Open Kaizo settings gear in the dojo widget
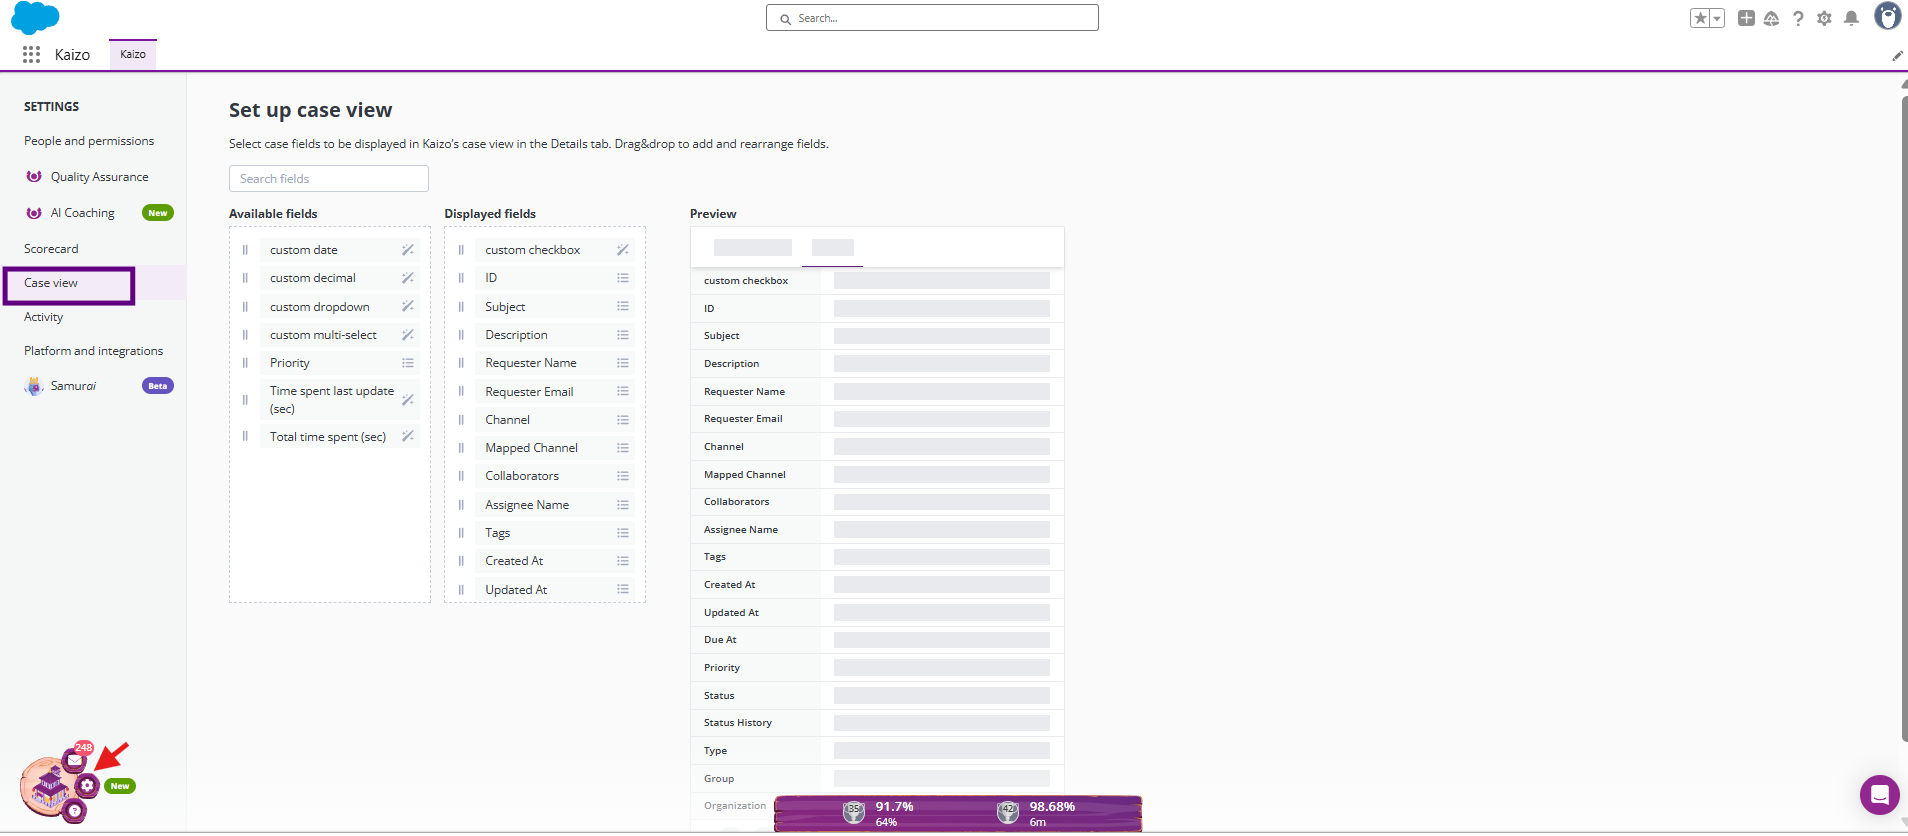 coord(88,785)
